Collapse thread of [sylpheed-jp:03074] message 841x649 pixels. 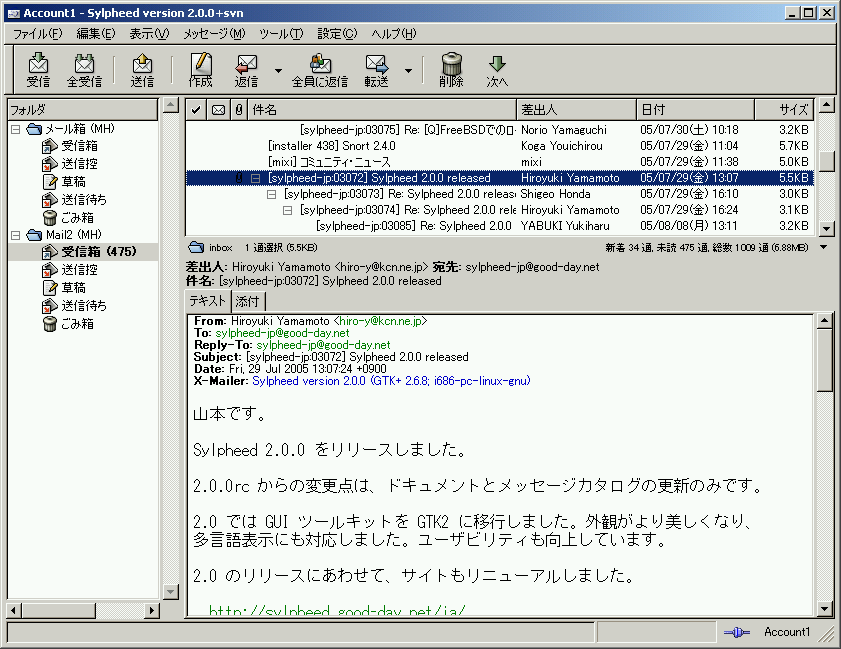[287, 210]
